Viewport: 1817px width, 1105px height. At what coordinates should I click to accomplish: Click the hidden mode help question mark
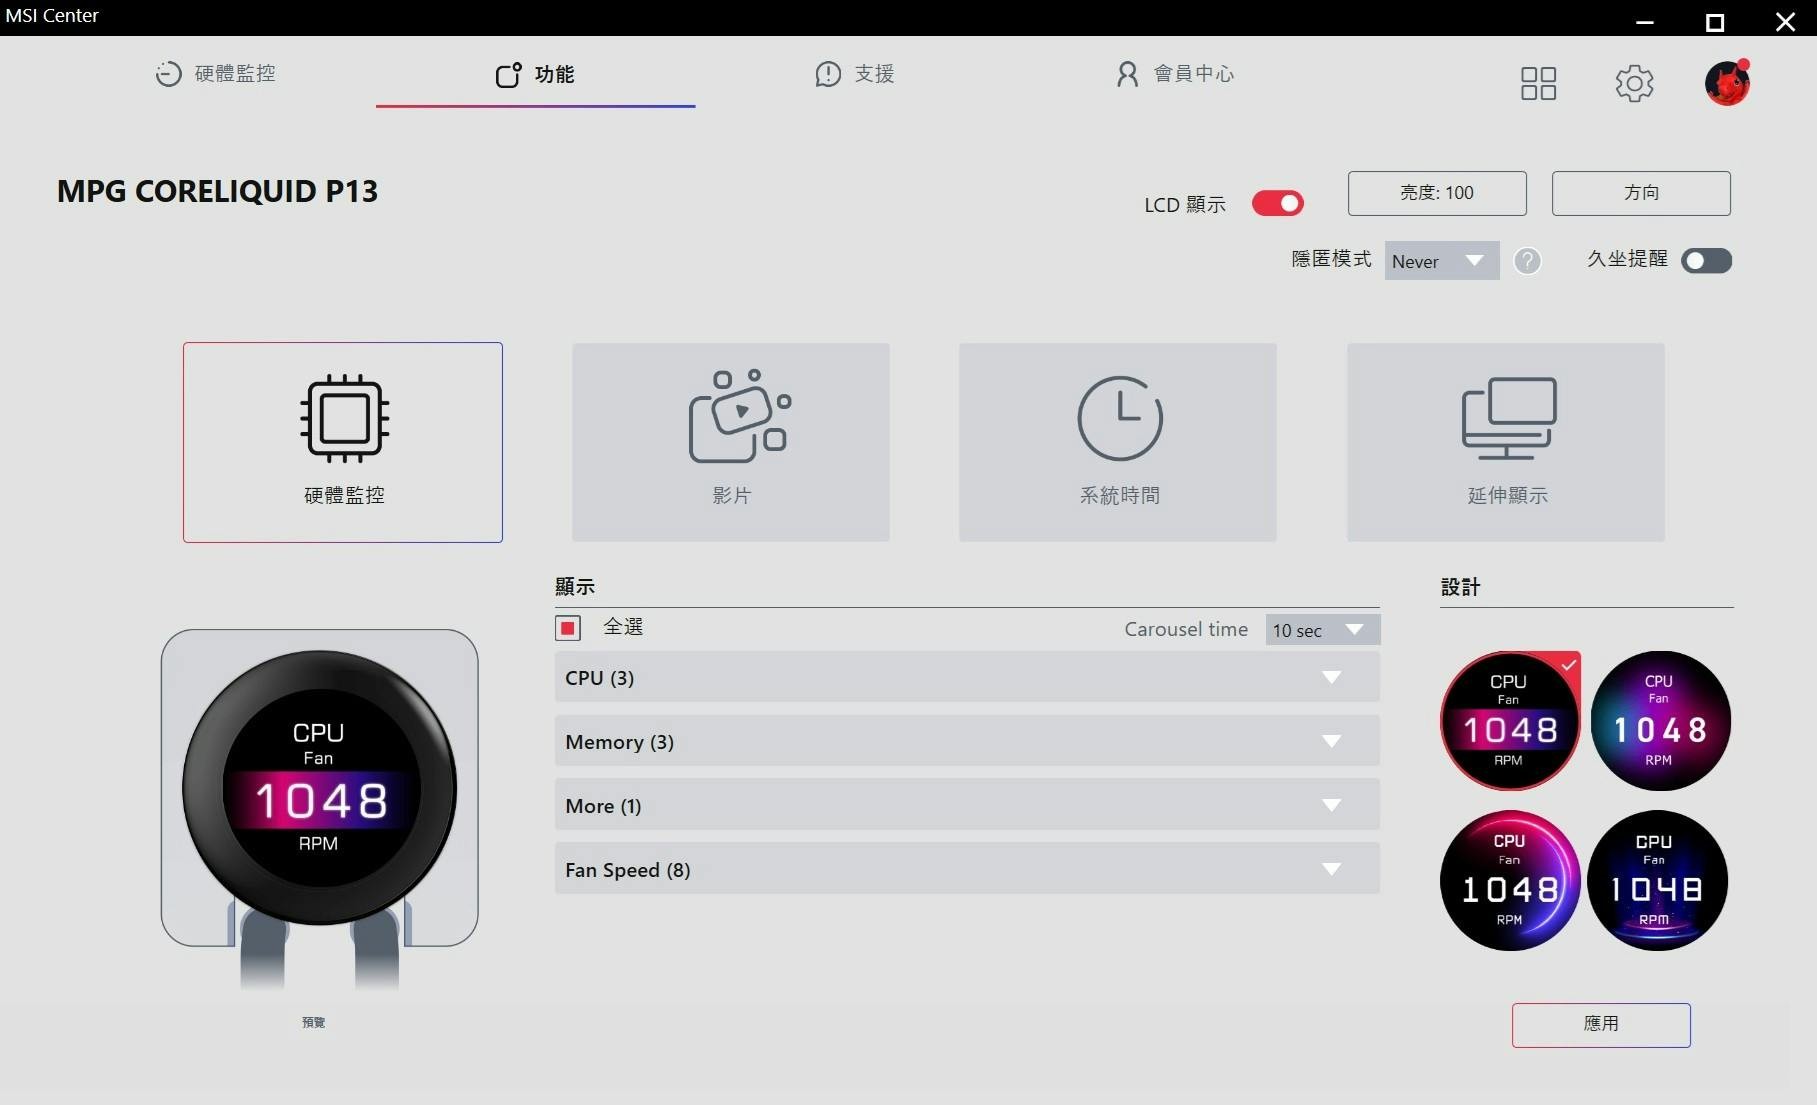pos(1527,261)
